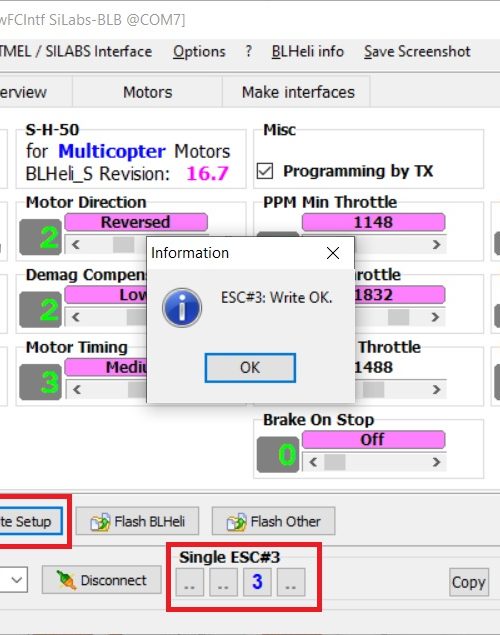Select ESC number 3 button
The width and height of the screenshot is (500, 635).
pos(257,582)
